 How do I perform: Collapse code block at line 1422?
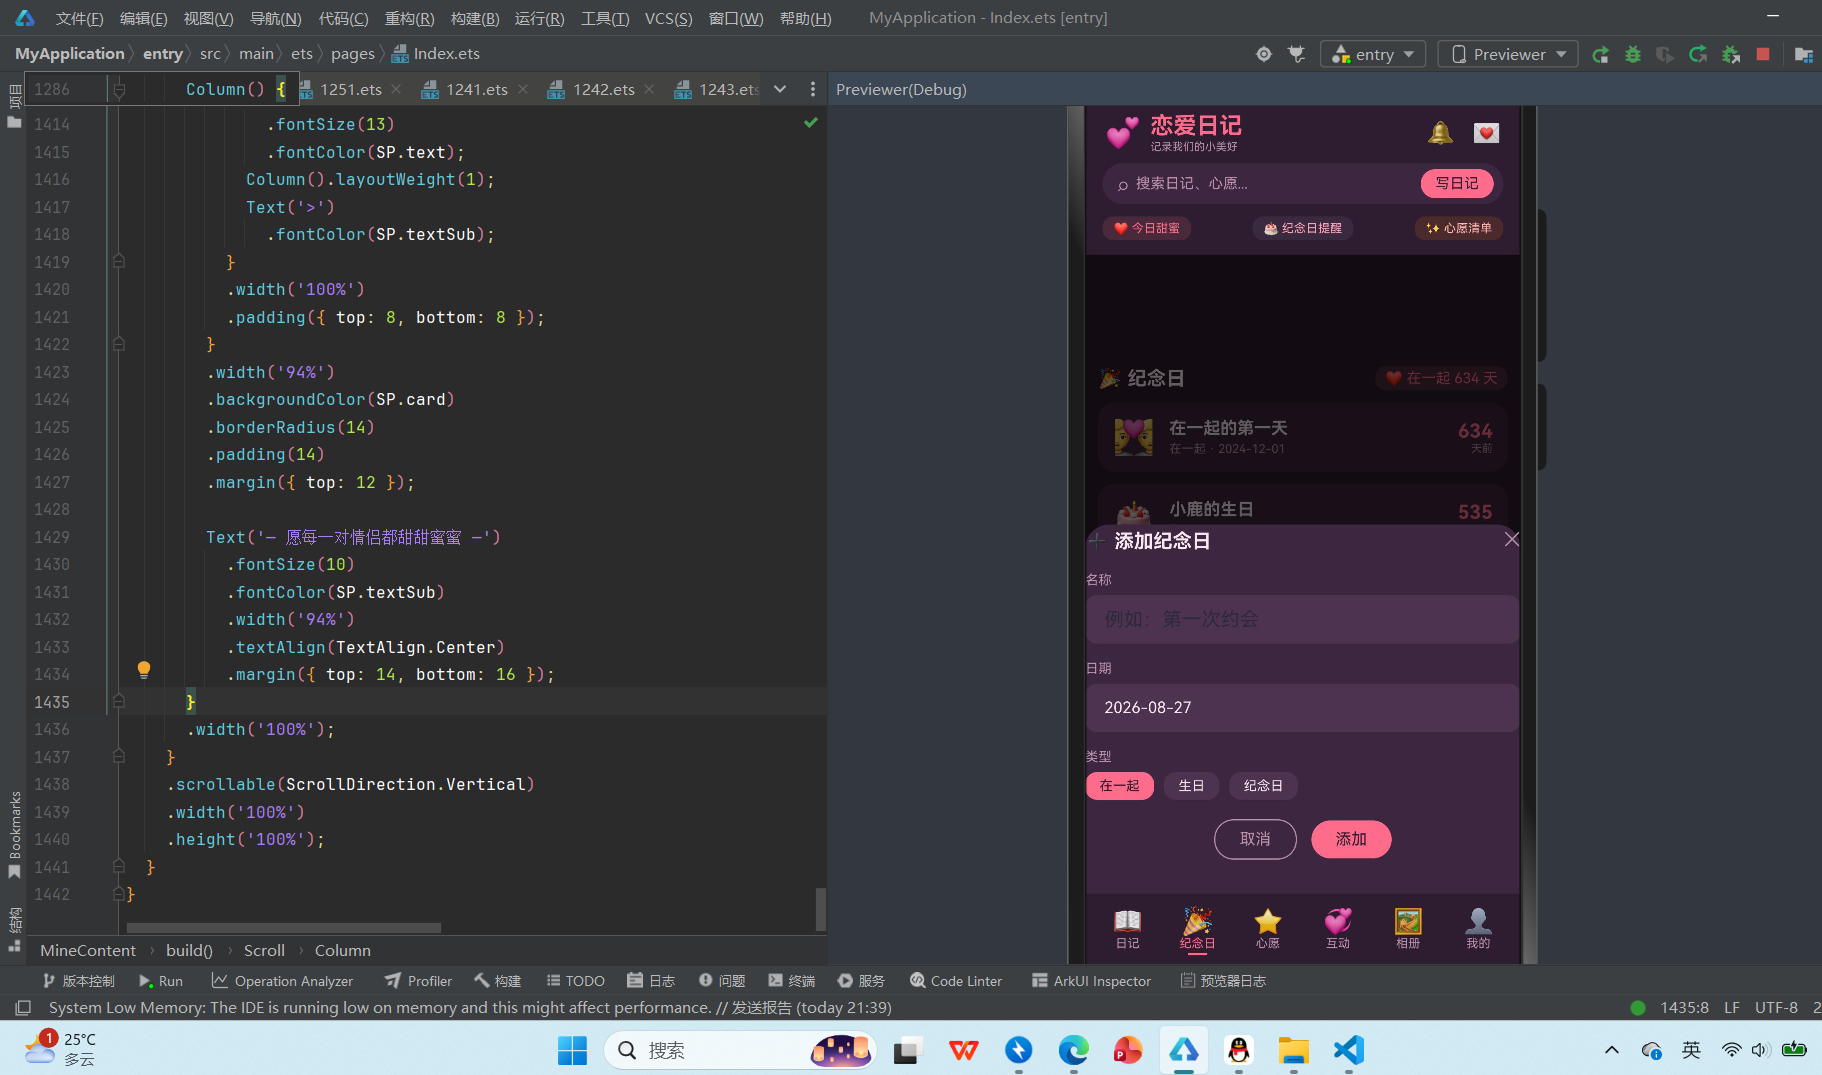[118, 344]
